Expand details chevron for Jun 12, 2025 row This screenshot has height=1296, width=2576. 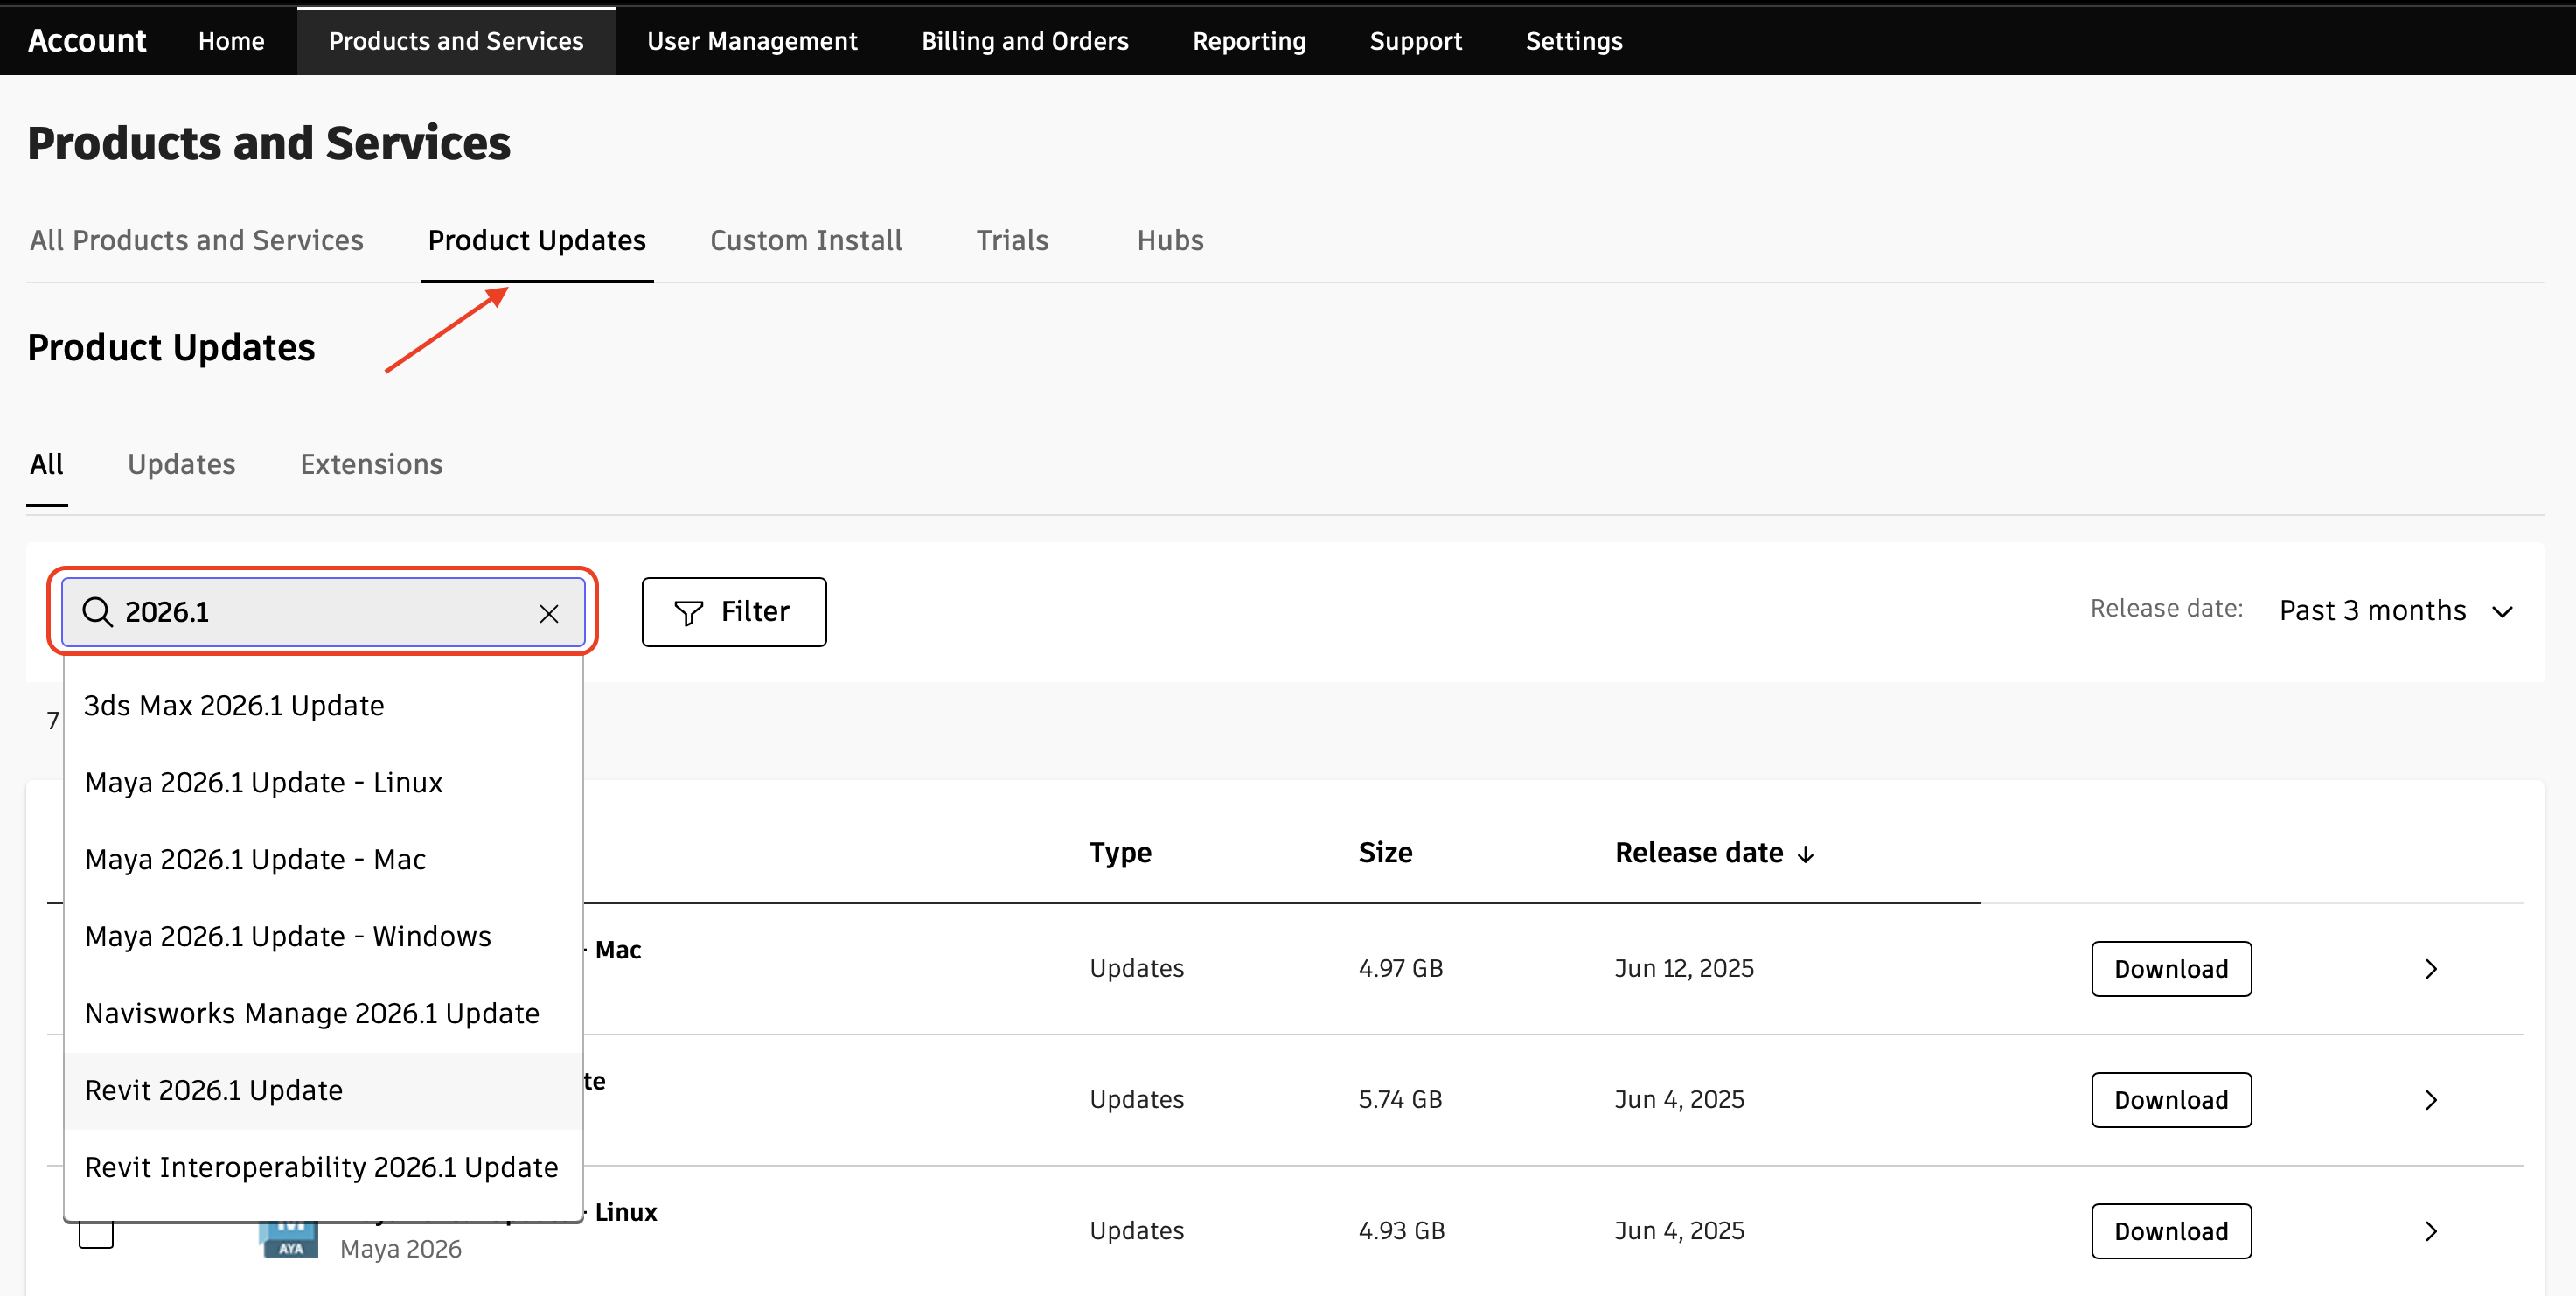(x=2431, y=968)
